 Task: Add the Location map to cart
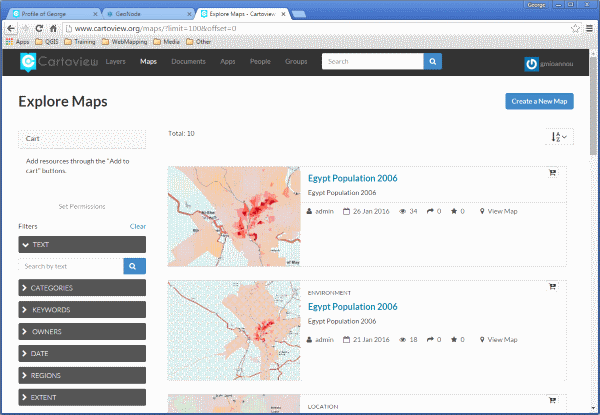553,400
